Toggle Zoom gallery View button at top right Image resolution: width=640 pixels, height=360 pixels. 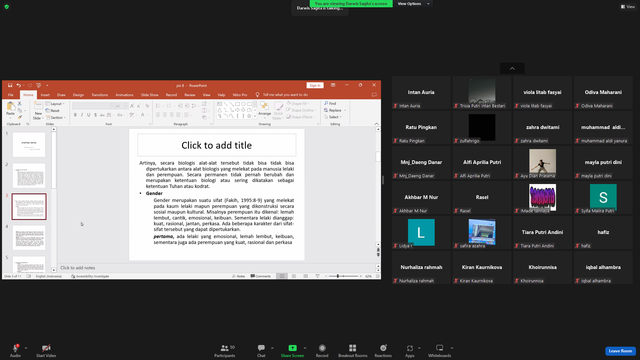pyautogui.click(x=628, y=7)
